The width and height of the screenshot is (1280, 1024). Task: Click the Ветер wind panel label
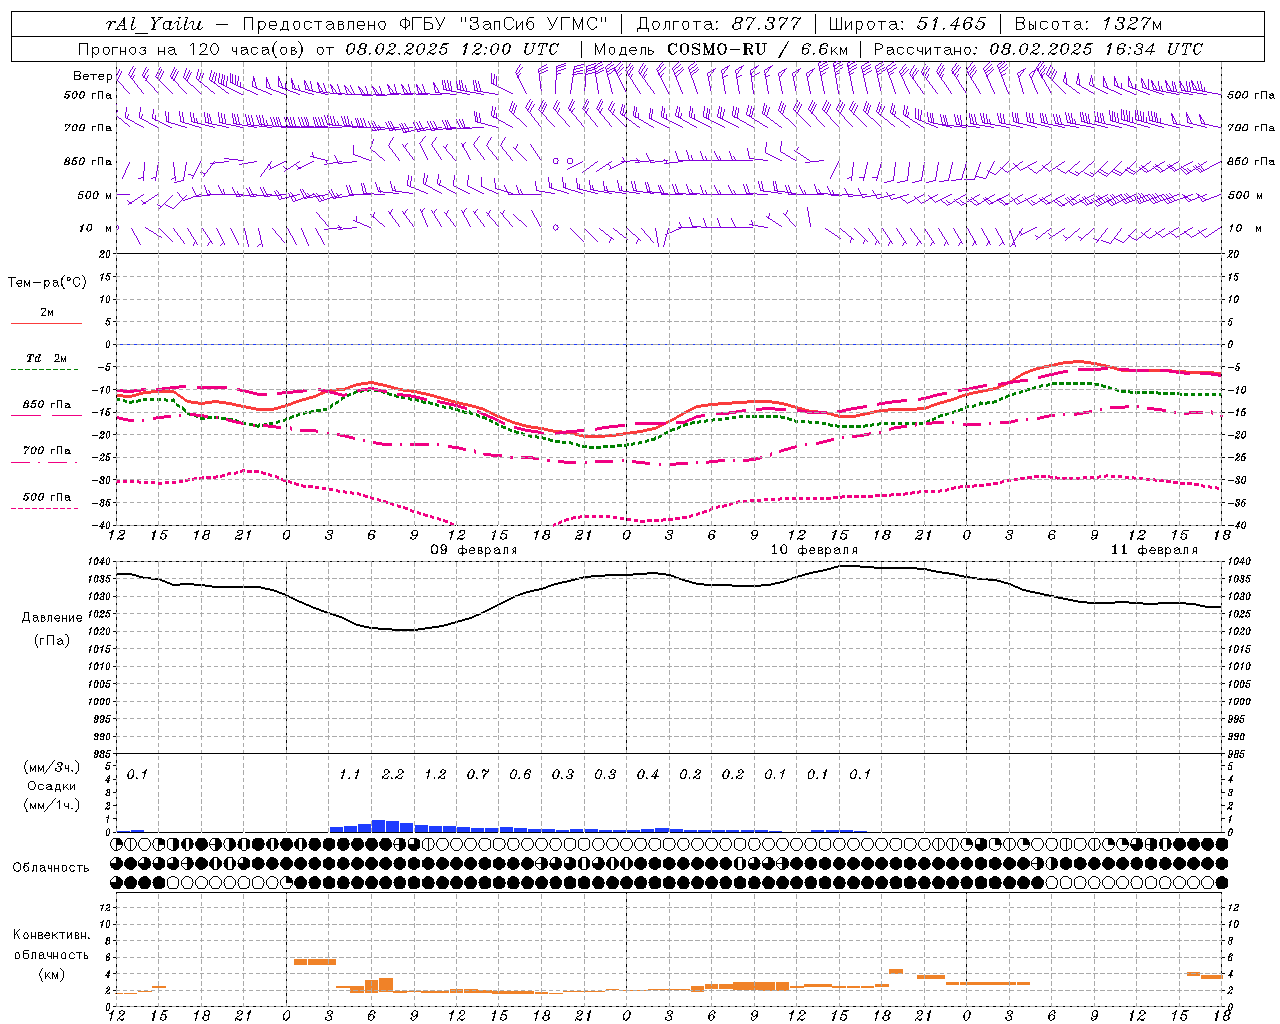click(x=92, y=76)
